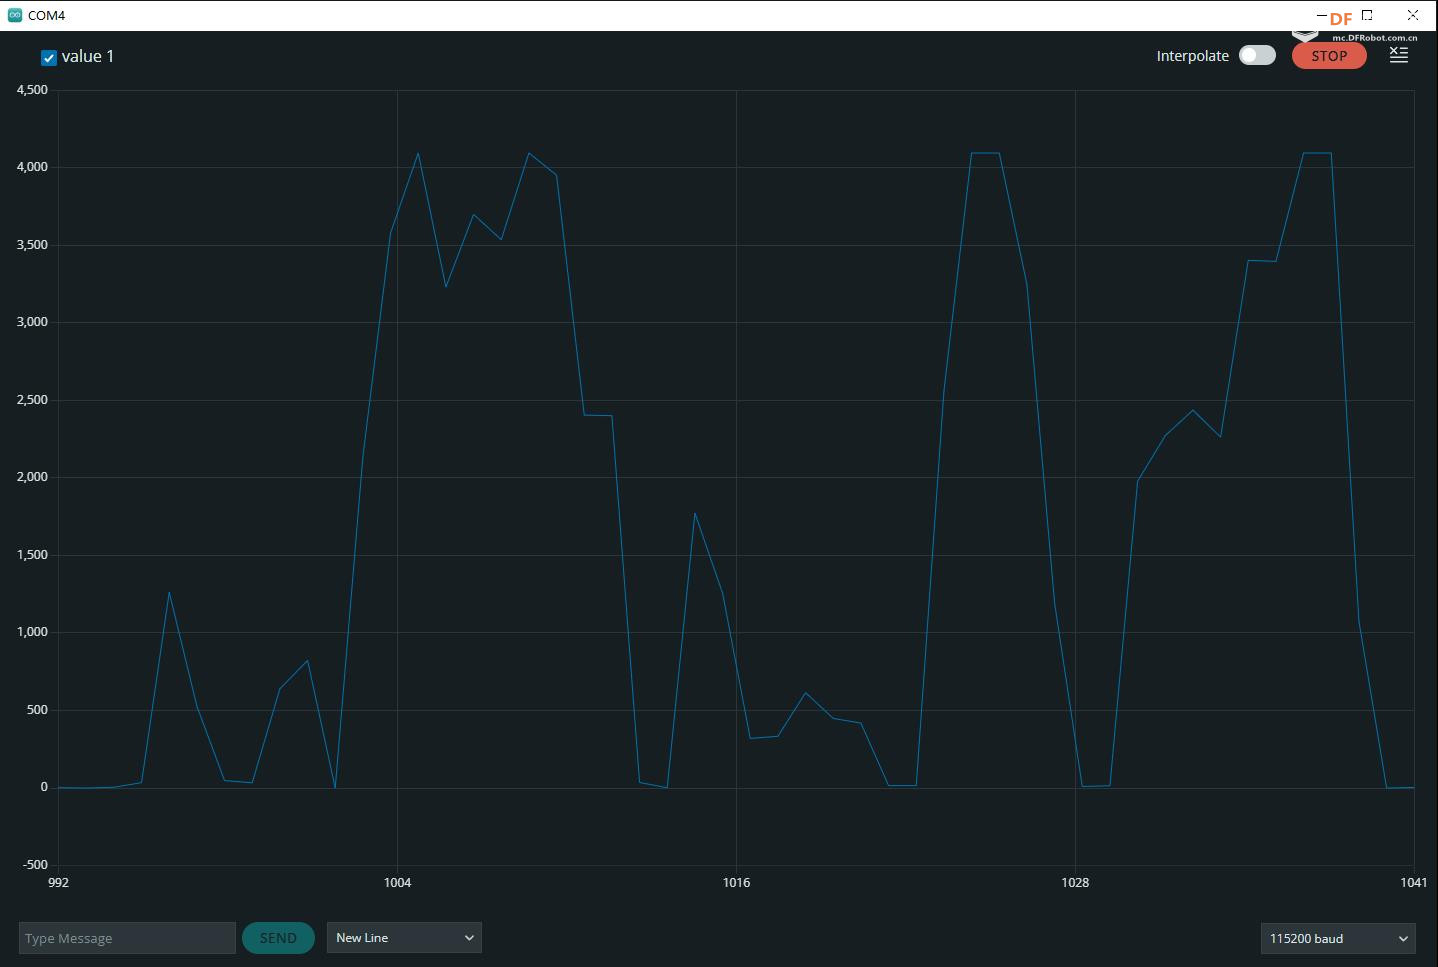Click the value 1 legend label

88,57
